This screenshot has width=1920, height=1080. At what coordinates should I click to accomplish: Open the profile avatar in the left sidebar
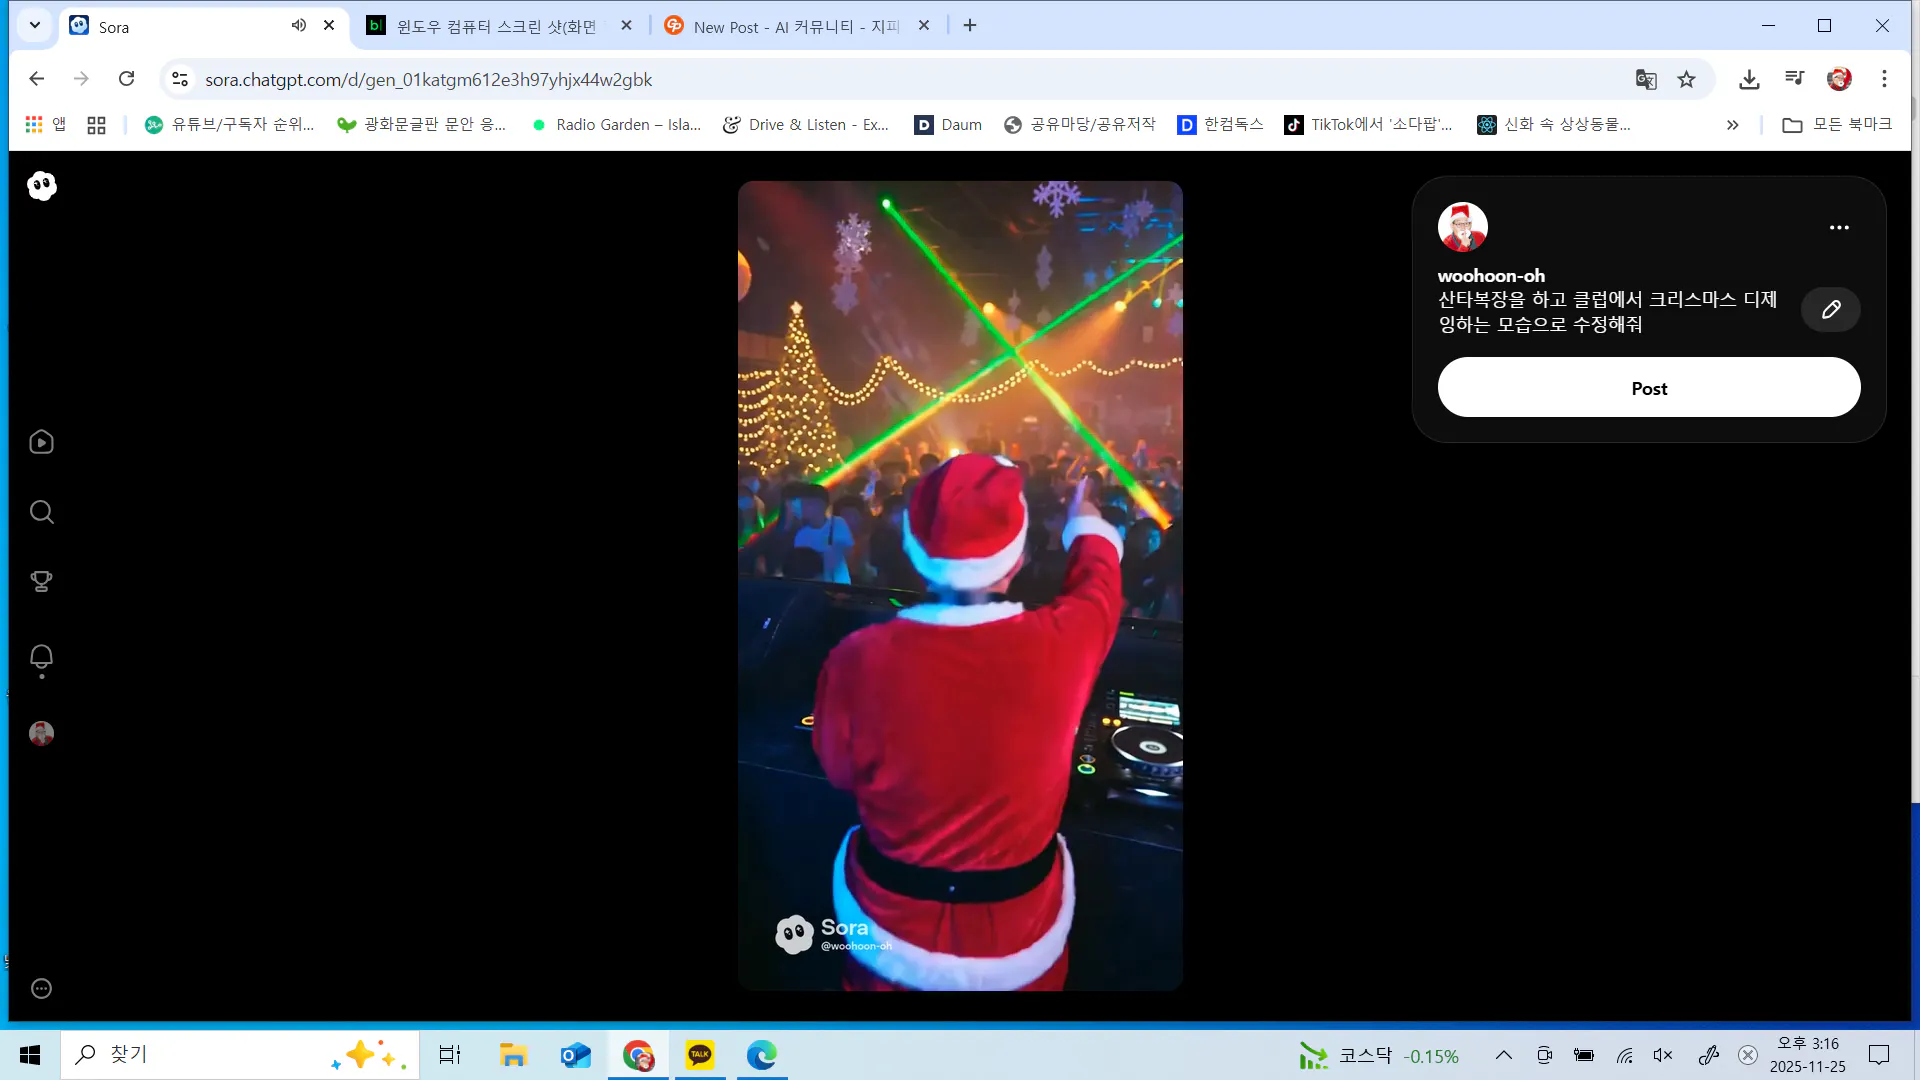tap(41, 733)
